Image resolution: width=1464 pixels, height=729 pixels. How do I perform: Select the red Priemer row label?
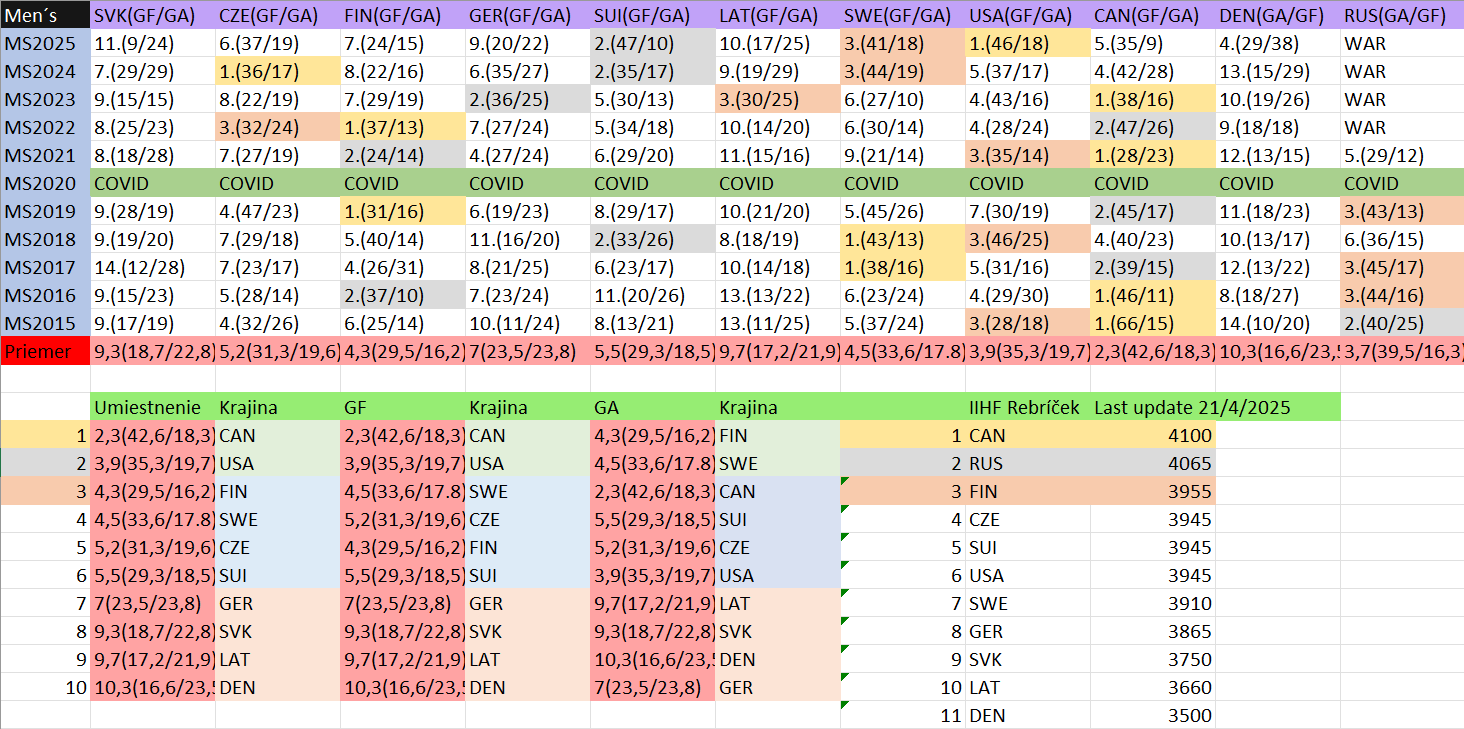45,351
